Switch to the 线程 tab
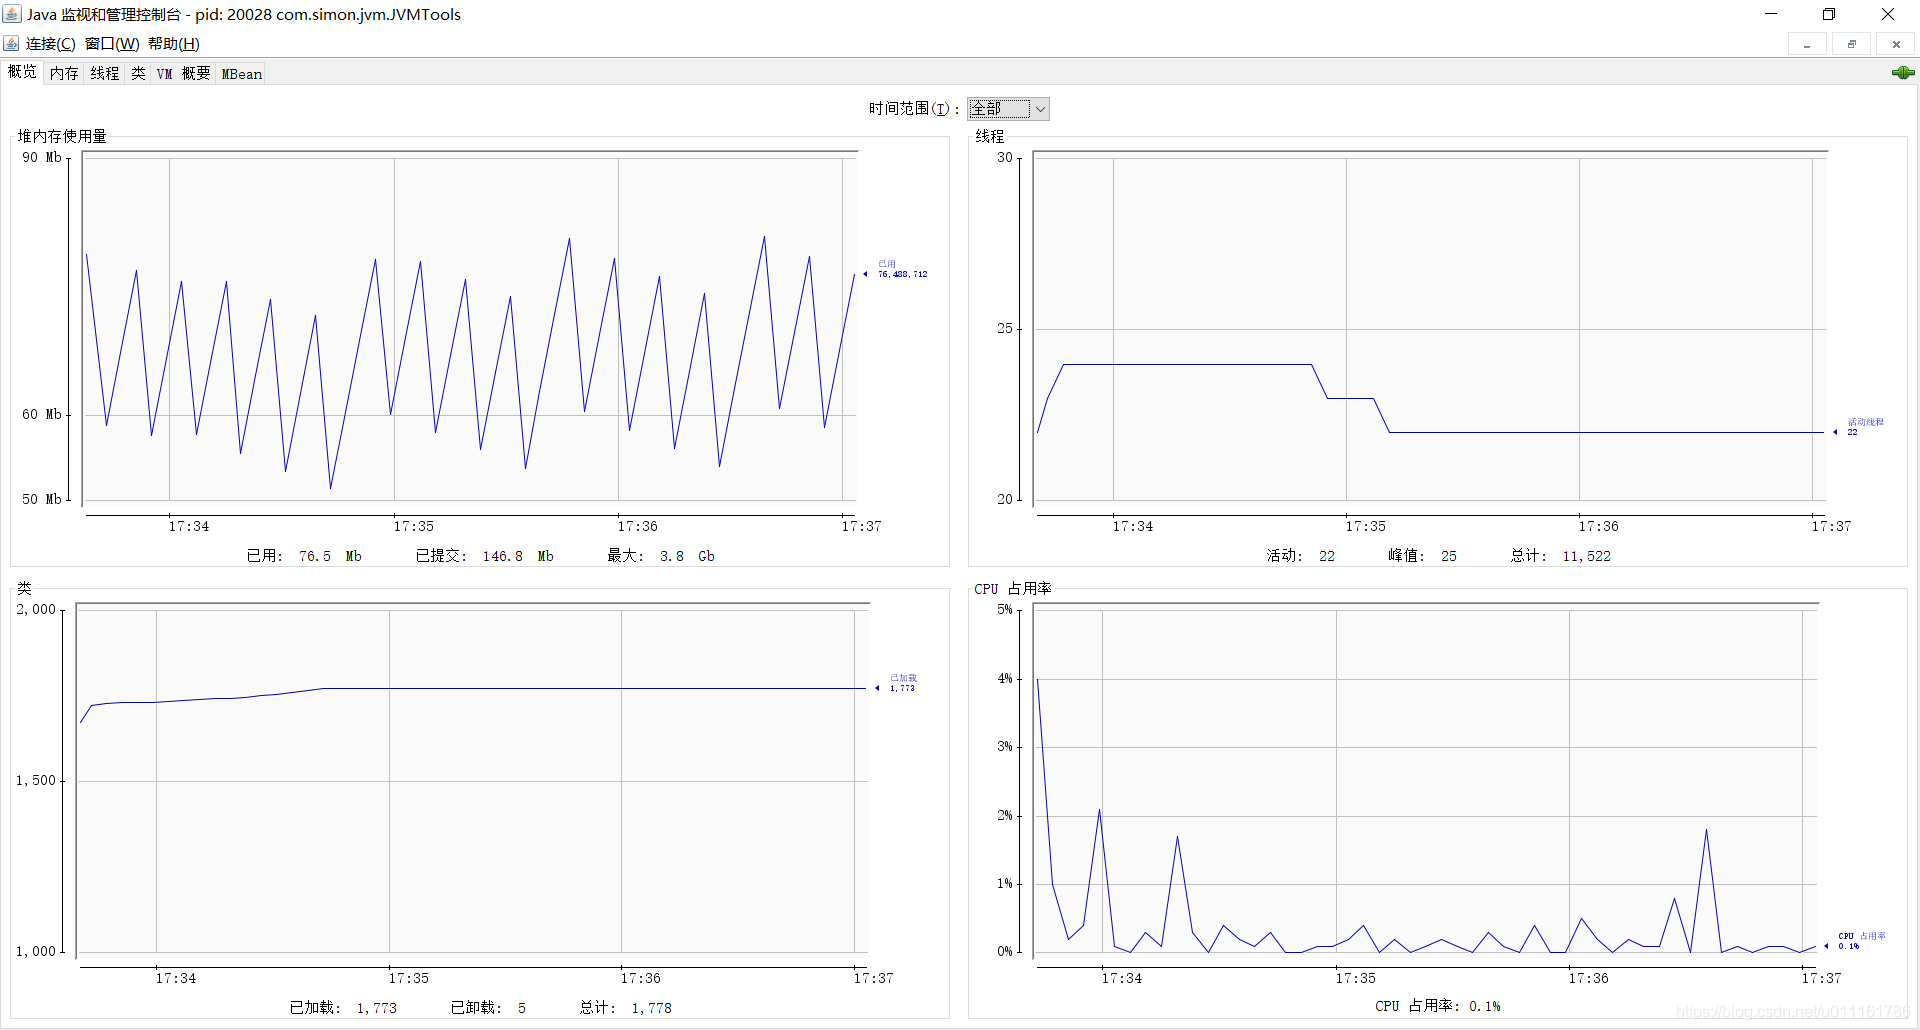Viewport: 1920px width, 1030px height. click(x=105, y=73)
